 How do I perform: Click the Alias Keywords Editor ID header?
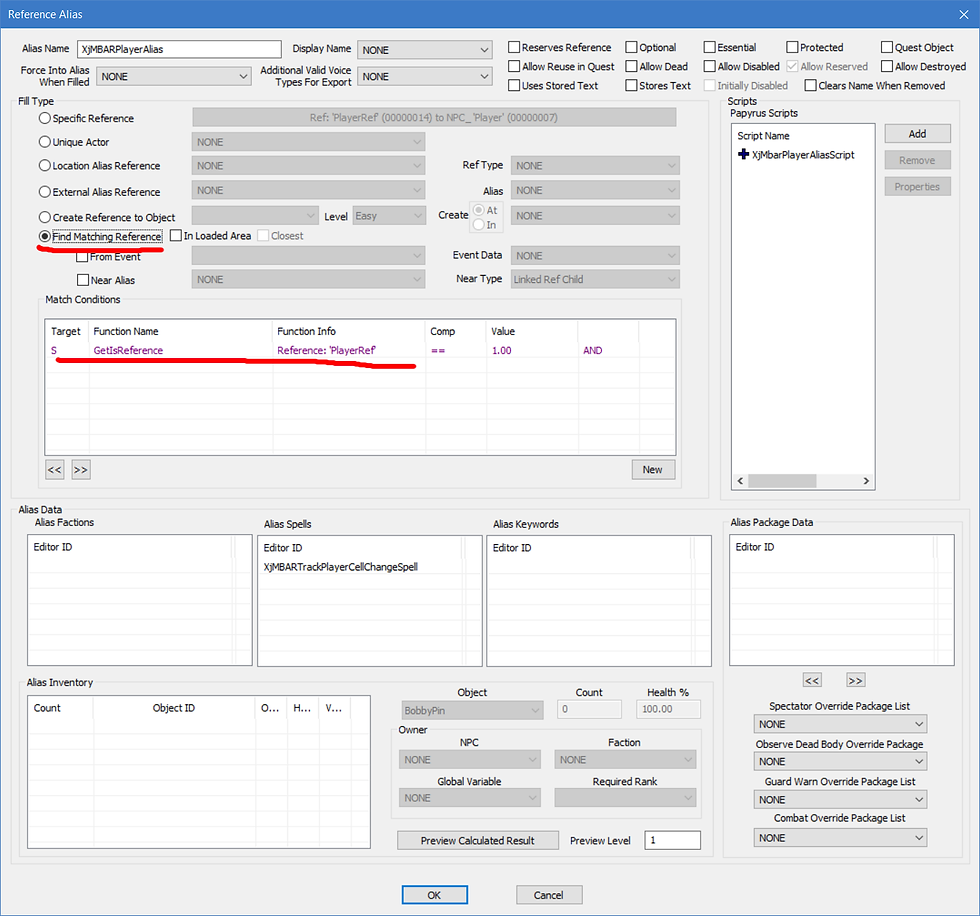pos(590,547)
